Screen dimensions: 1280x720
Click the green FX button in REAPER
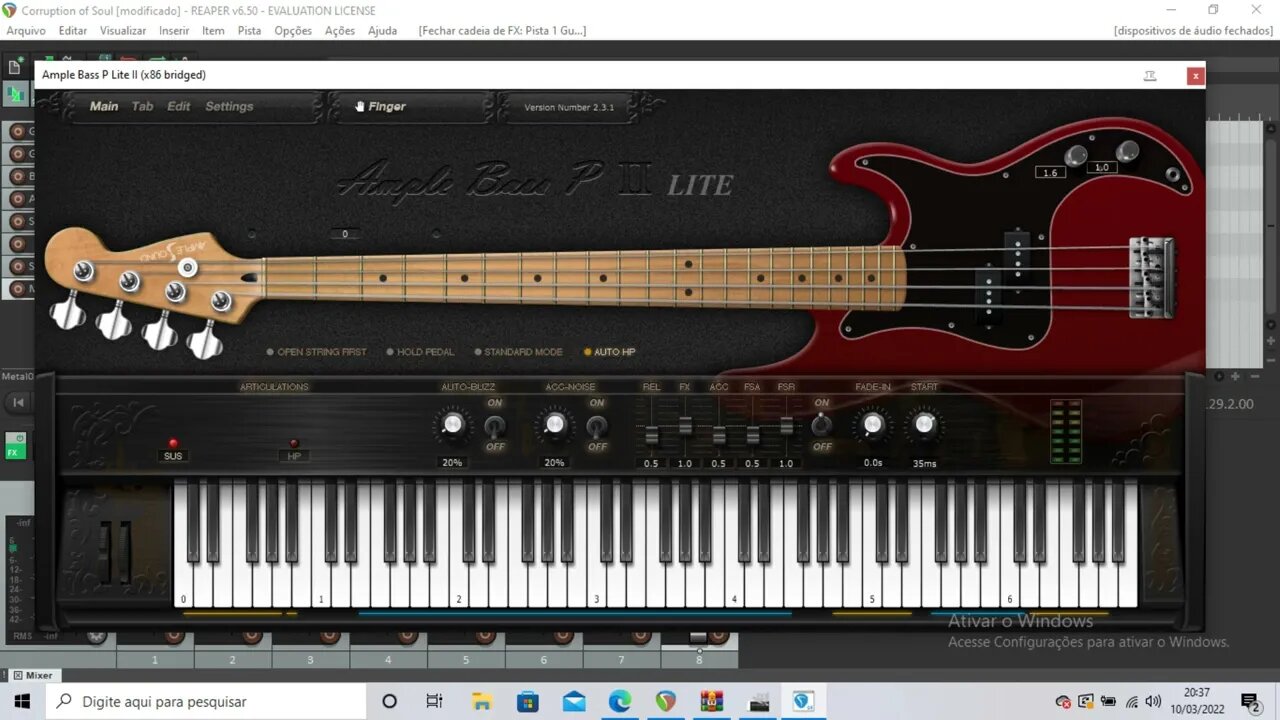click(x=15, y=446)
